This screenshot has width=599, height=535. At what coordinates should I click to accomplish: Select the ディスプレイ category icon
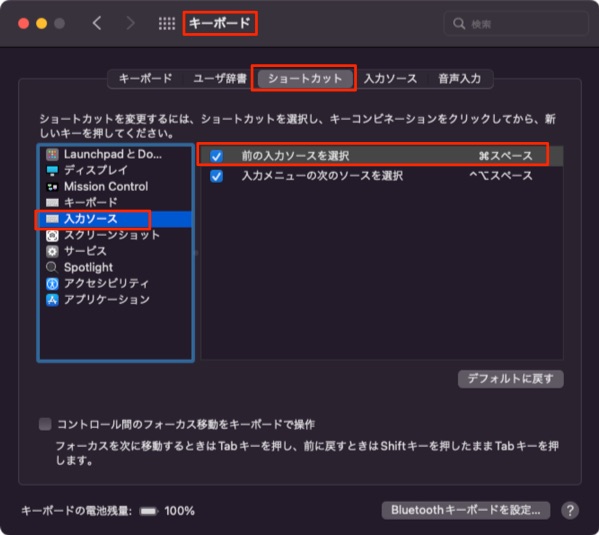(x=52, y=170)
